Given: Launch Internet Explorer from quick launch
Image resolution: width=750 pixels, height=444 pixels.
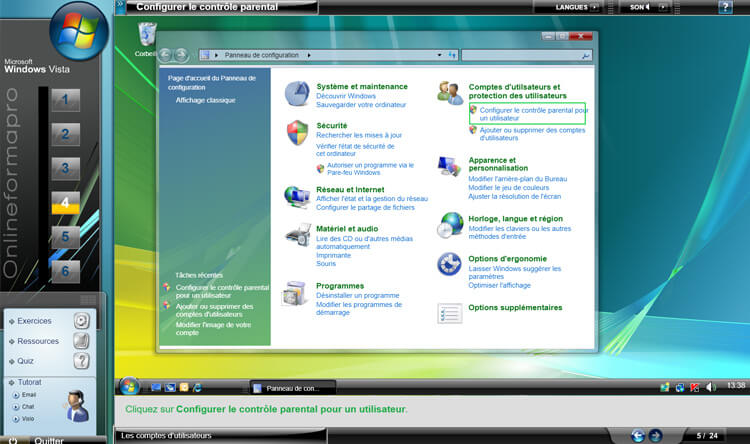Looking at the screenshot, I should coord(197,388).
